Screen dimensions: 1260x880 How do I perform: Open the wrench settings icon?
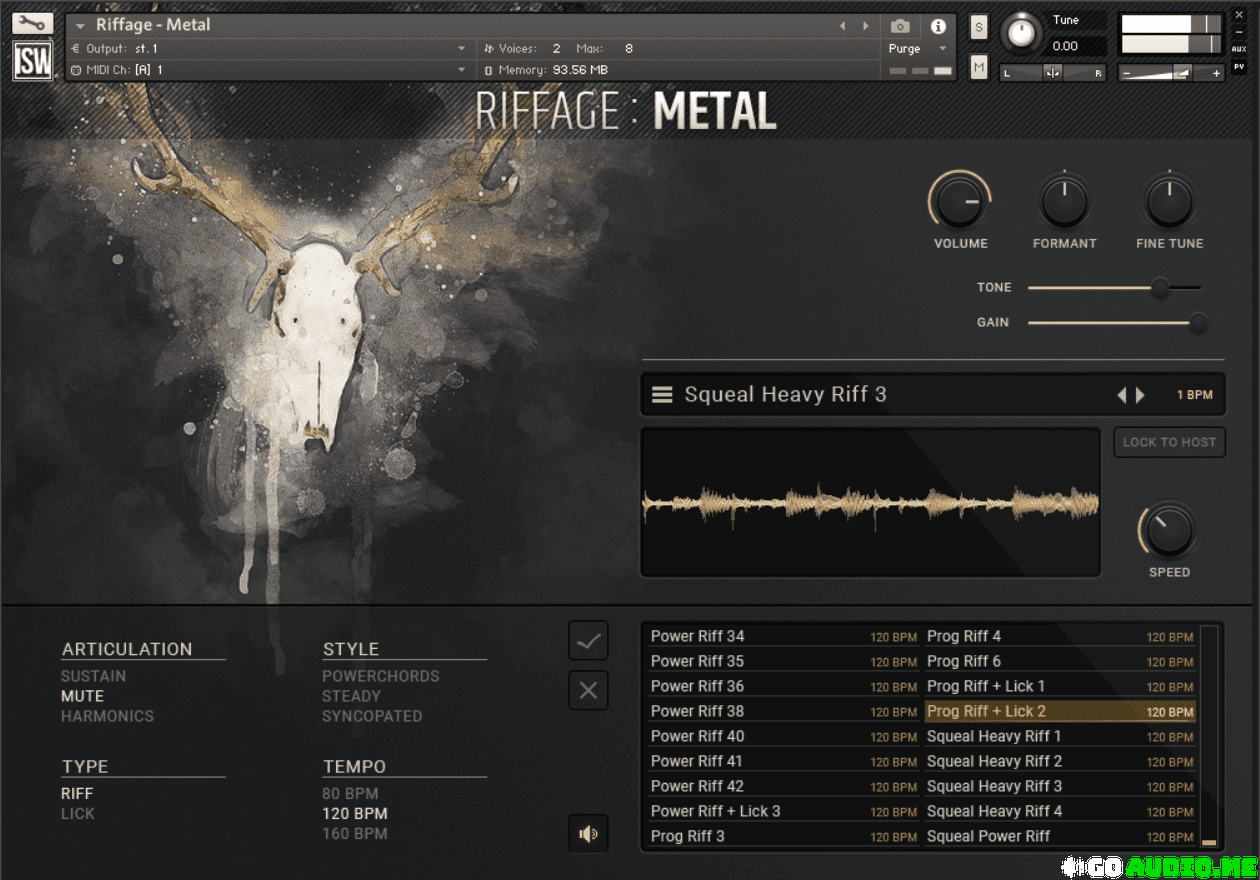coord(33,23)
